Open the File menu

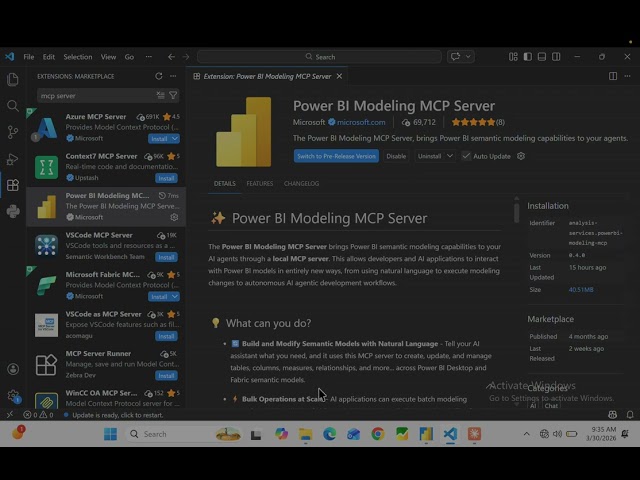[x=29, y=57]
